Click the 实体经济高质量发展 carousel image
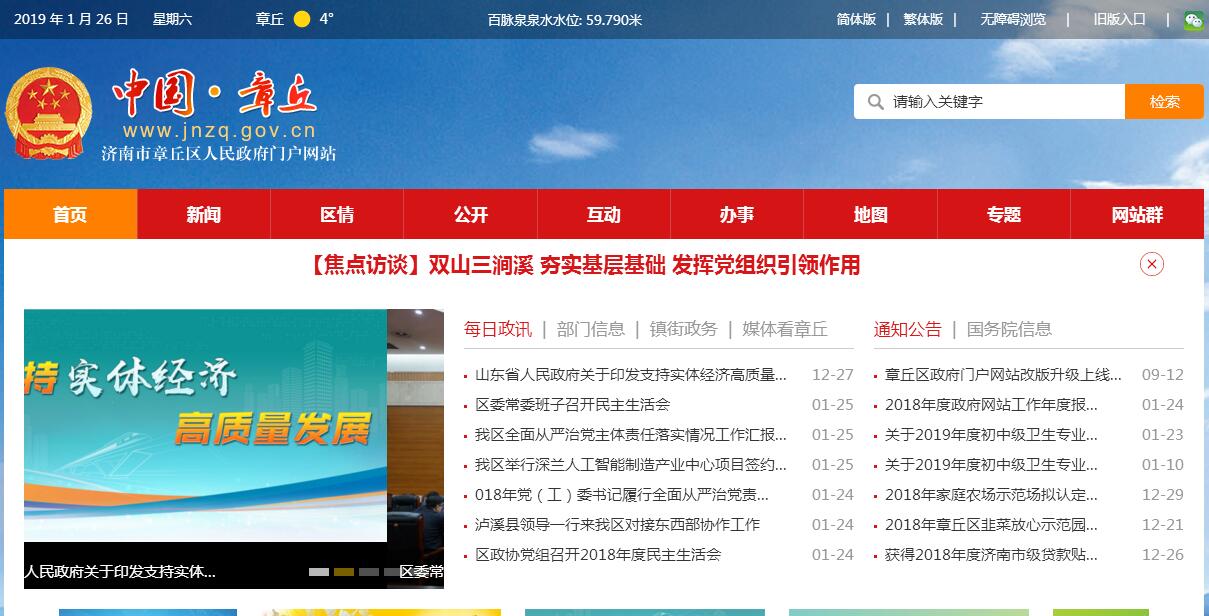The height and width of the screenshot is (616, 1209). 205,425
